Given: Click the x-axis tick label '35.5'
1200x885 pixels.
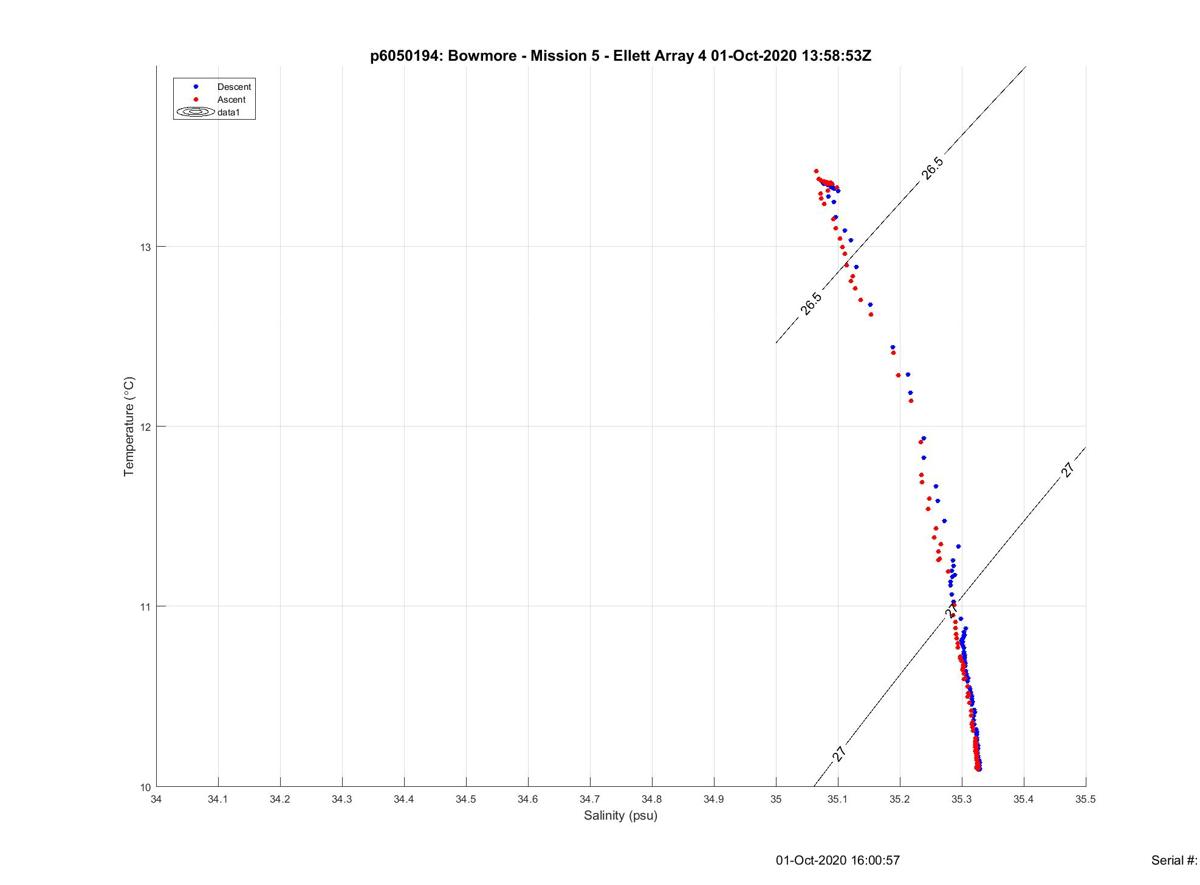Looking at the screenshot, I should [x=1086, y=799].
